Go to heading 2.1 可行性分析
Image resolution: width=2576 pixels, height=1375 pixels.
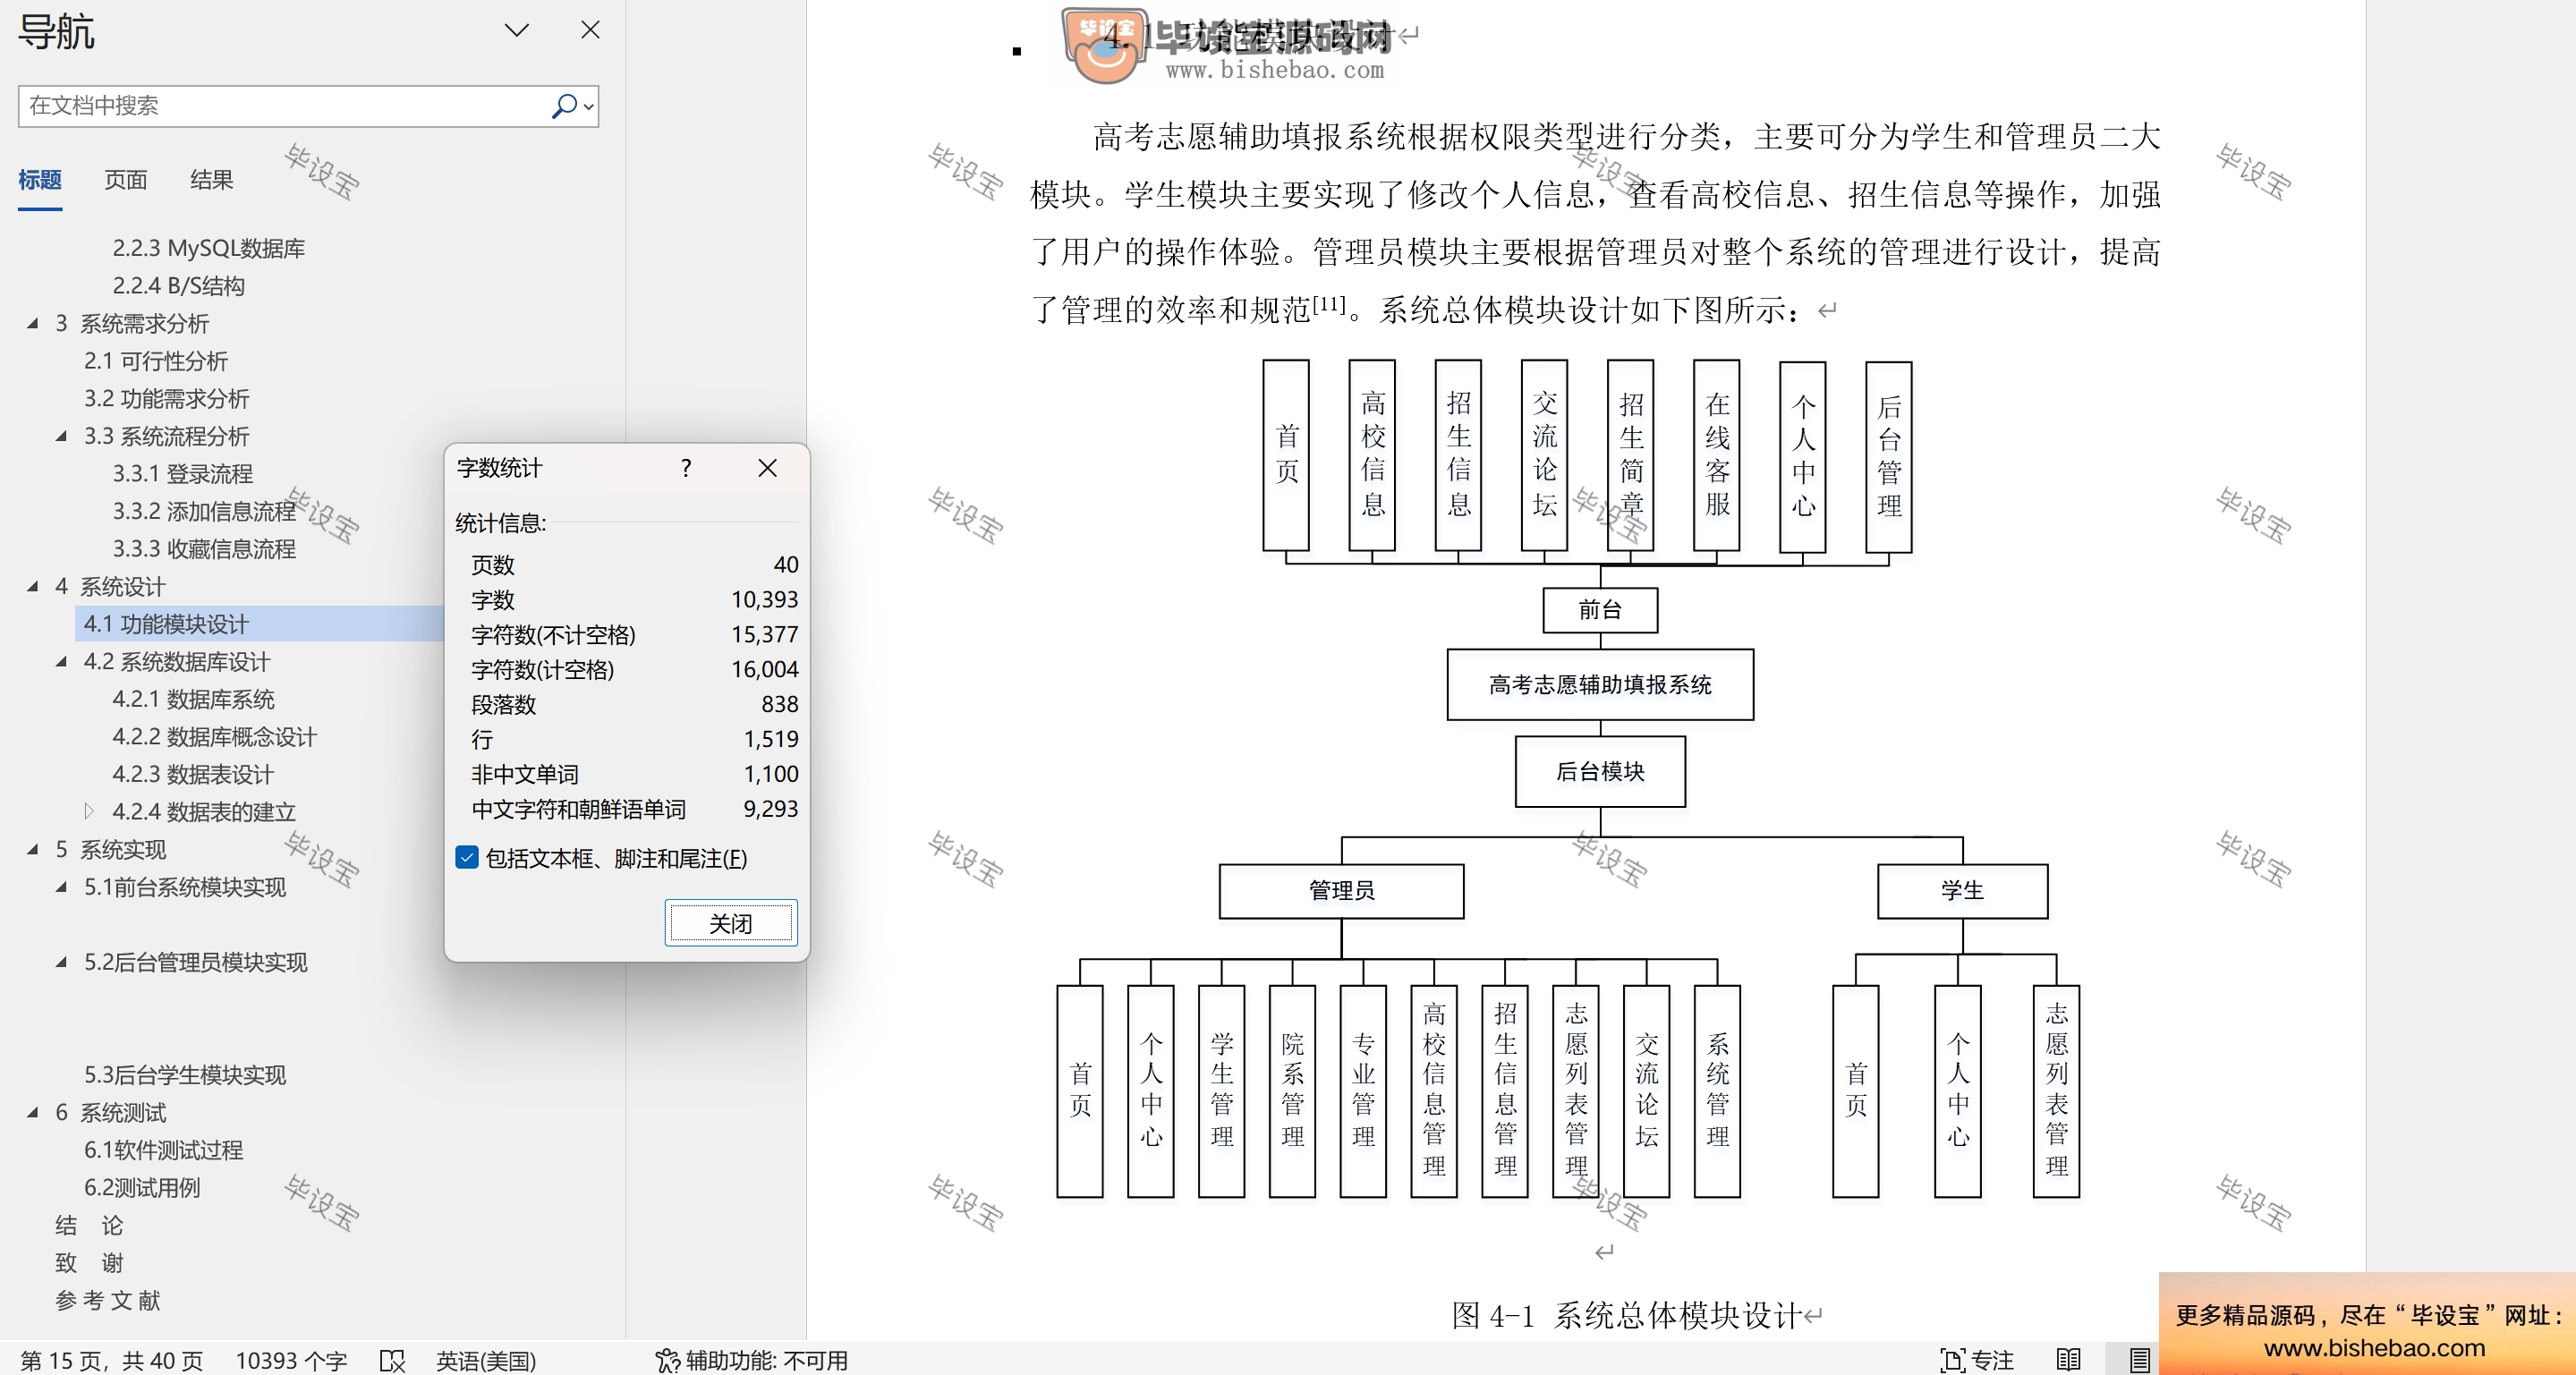tap(156, 361)
